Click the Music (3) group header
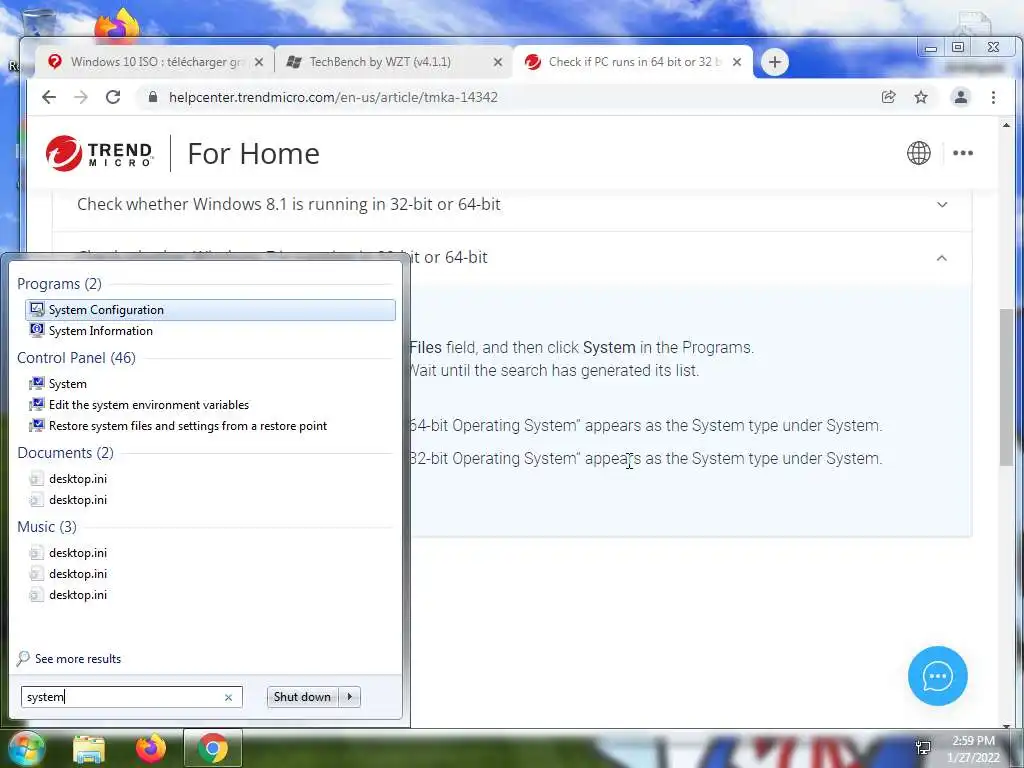 click(47, 526)
